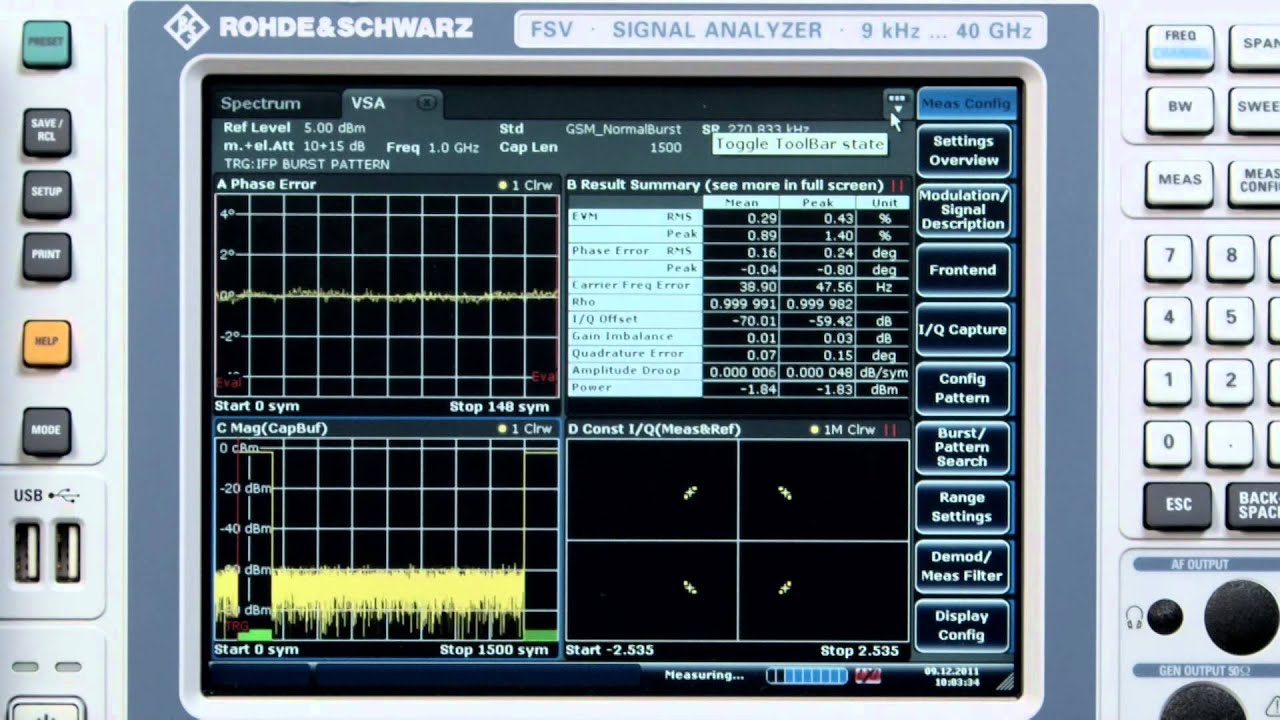Open Burst/Pattern Search softkey
Image resolution: width=1280 pixels, height=720 pixels.
[962, 447]
